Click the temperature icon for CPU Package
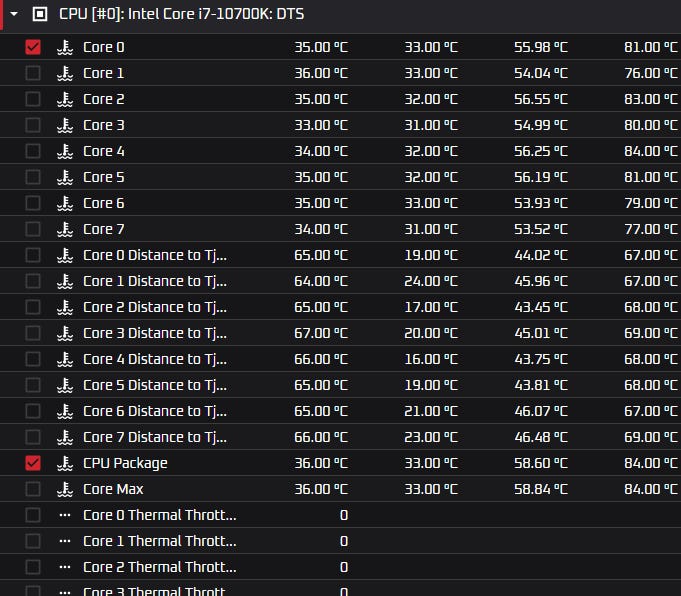The height and width of the screenshot is (596, 681). click(65, 463)
